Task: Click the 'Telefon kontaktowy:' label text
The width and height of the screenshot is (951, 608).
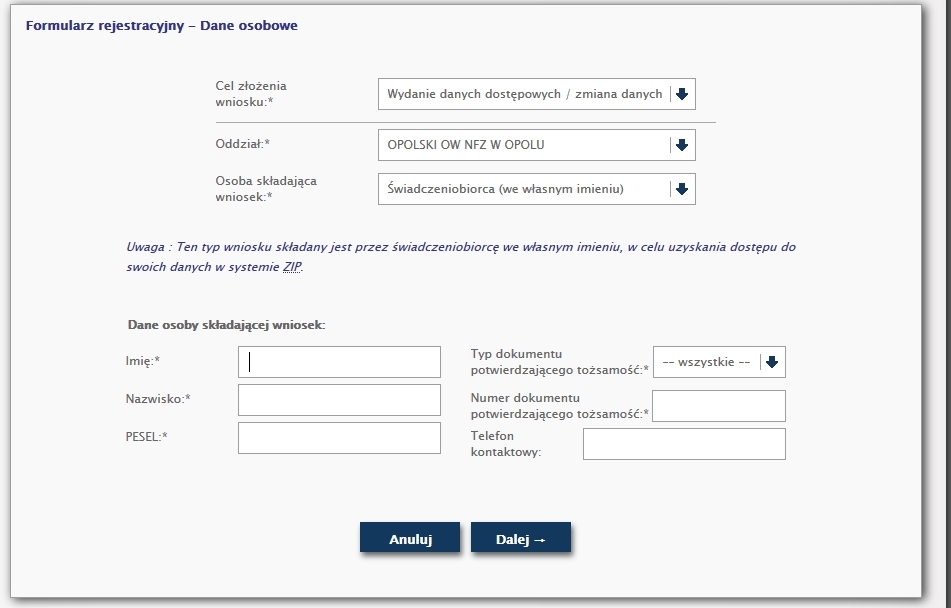Action: tap(505, 444)
